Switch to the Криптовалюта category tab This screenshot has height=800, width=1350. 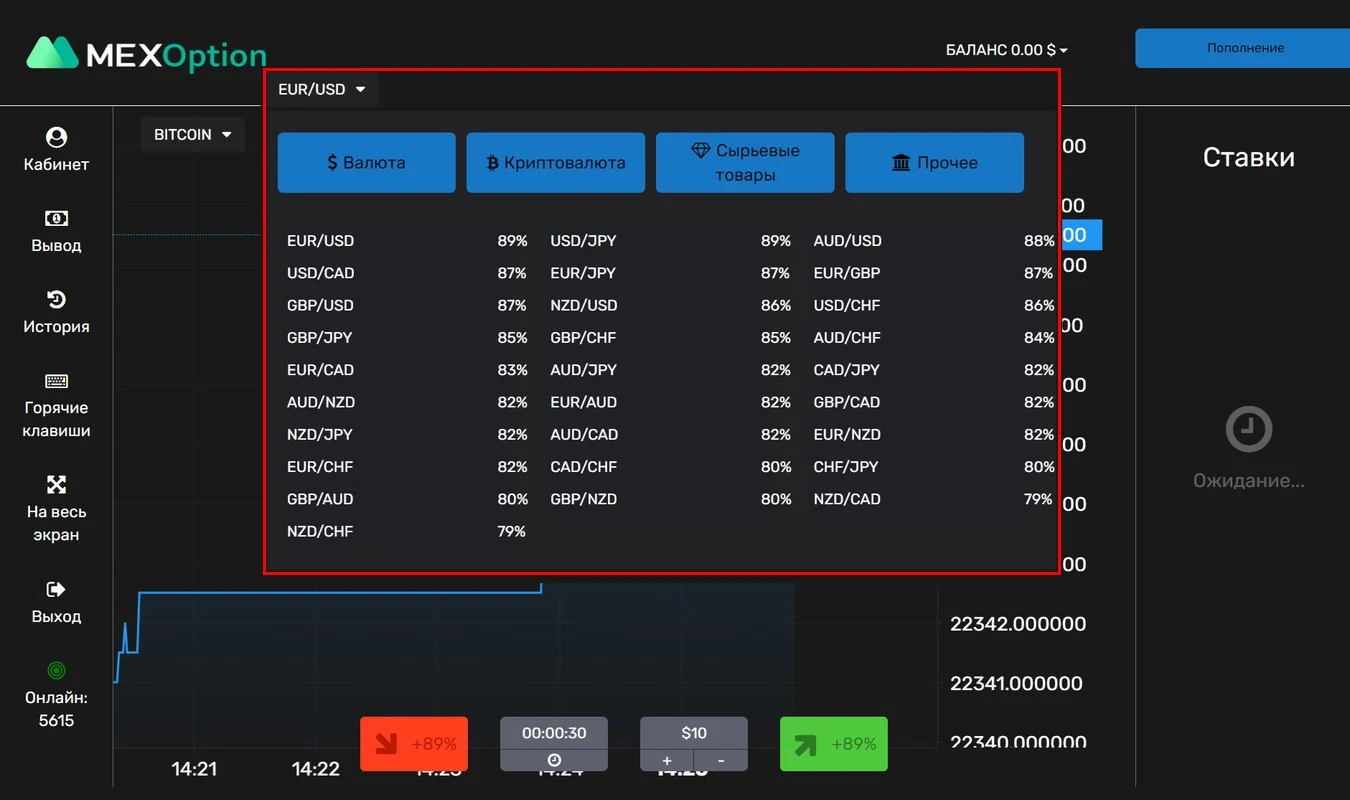(x=555, y=162)
